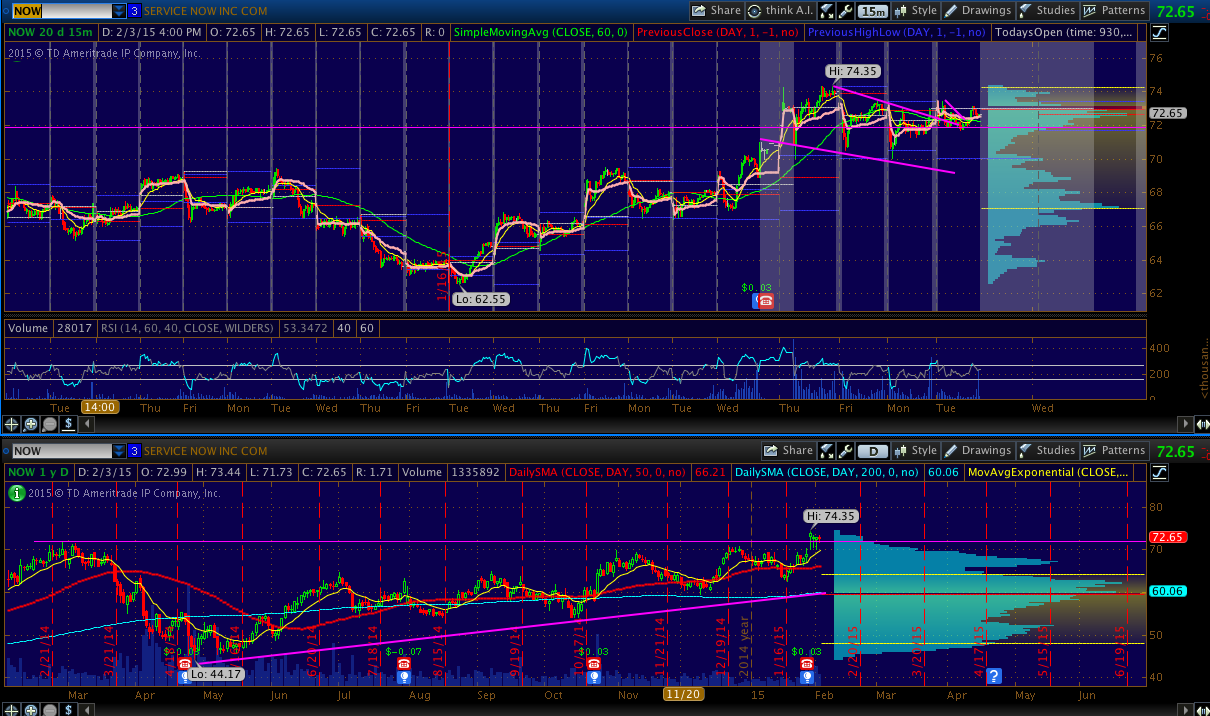Open the 15m timeframe selector

click(872, 11)
